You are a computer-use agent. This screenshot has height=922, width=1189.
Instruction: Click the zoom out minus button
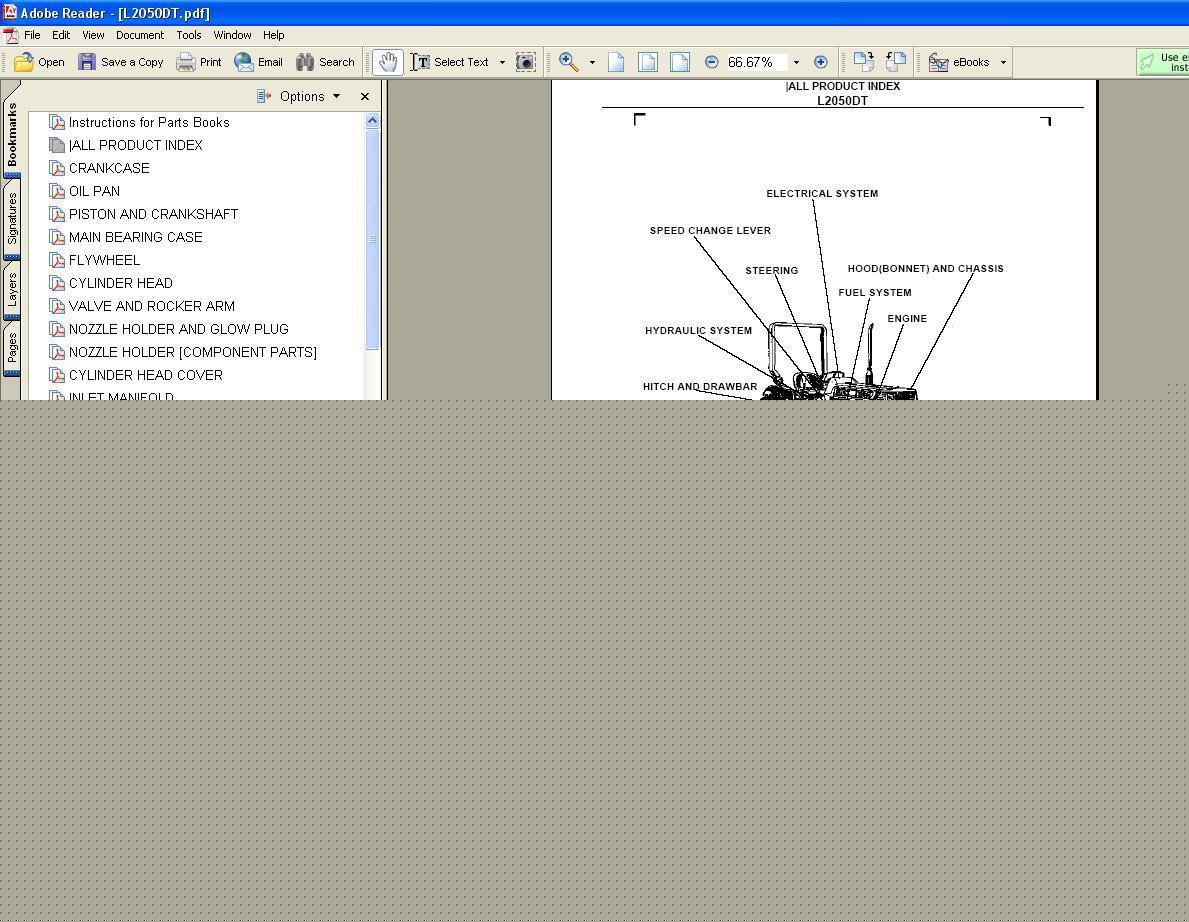[x=711, y=62]
